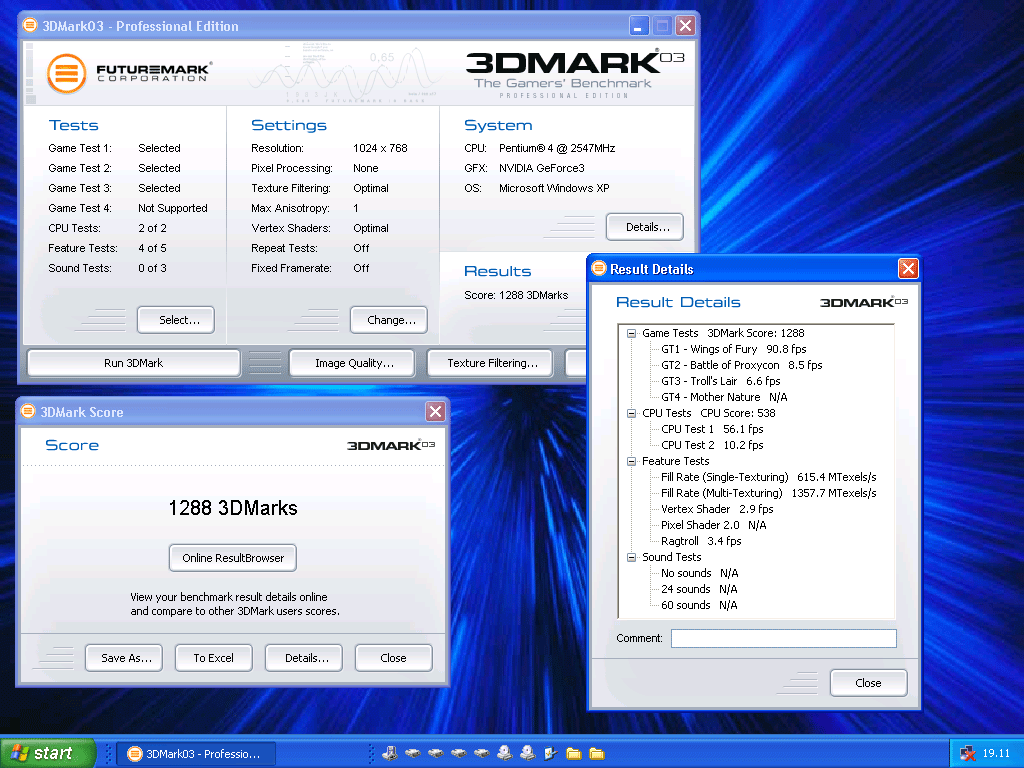
Task: Select Fill Rate (Multi-Texturing) row
Action: (768, 493)
